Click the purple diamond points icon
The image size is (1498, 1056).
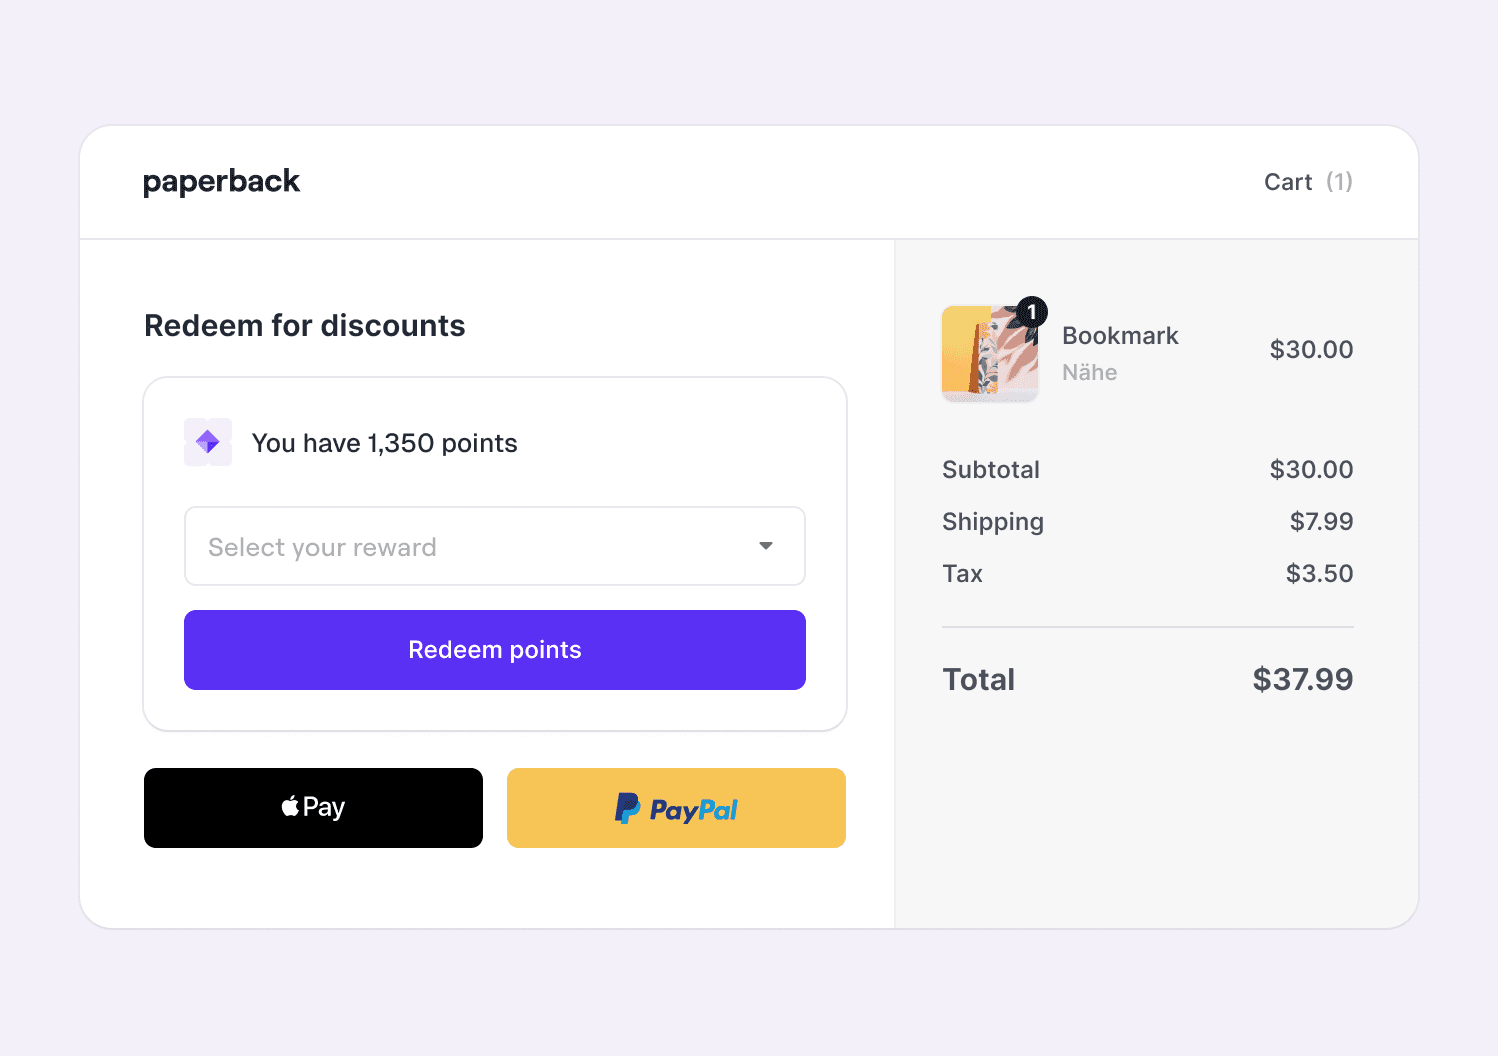208,442
